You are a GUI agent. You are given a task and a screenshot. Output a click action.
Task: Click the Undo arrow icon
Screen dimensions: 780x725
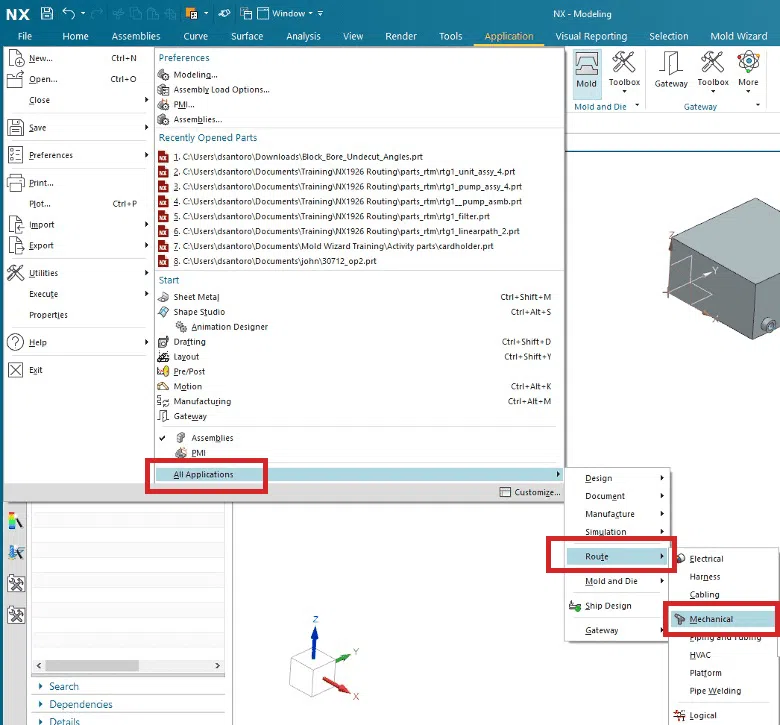coord(69,13)
